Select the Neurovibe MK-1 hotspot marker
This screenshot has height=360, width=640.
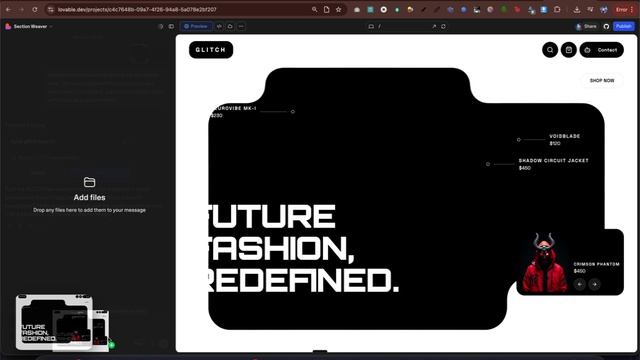click(293, 111)
